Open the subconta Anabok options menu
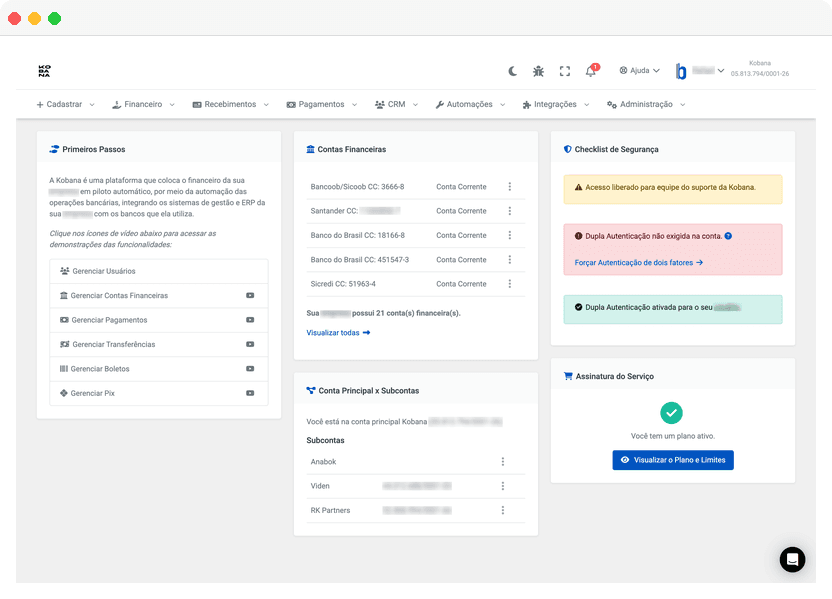This screenshot has height=599, width=832. pos(503,462)
